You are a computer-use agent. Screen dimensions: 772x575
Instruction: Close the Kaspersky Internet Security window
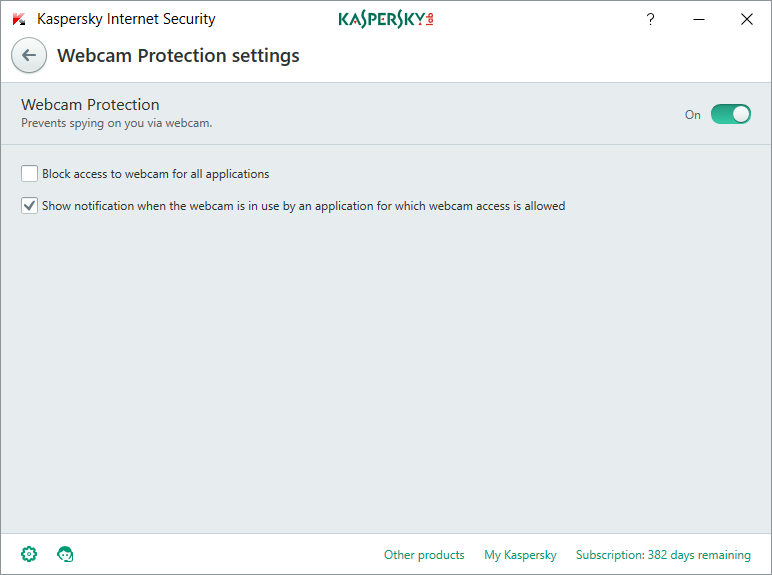click(746, 19)
